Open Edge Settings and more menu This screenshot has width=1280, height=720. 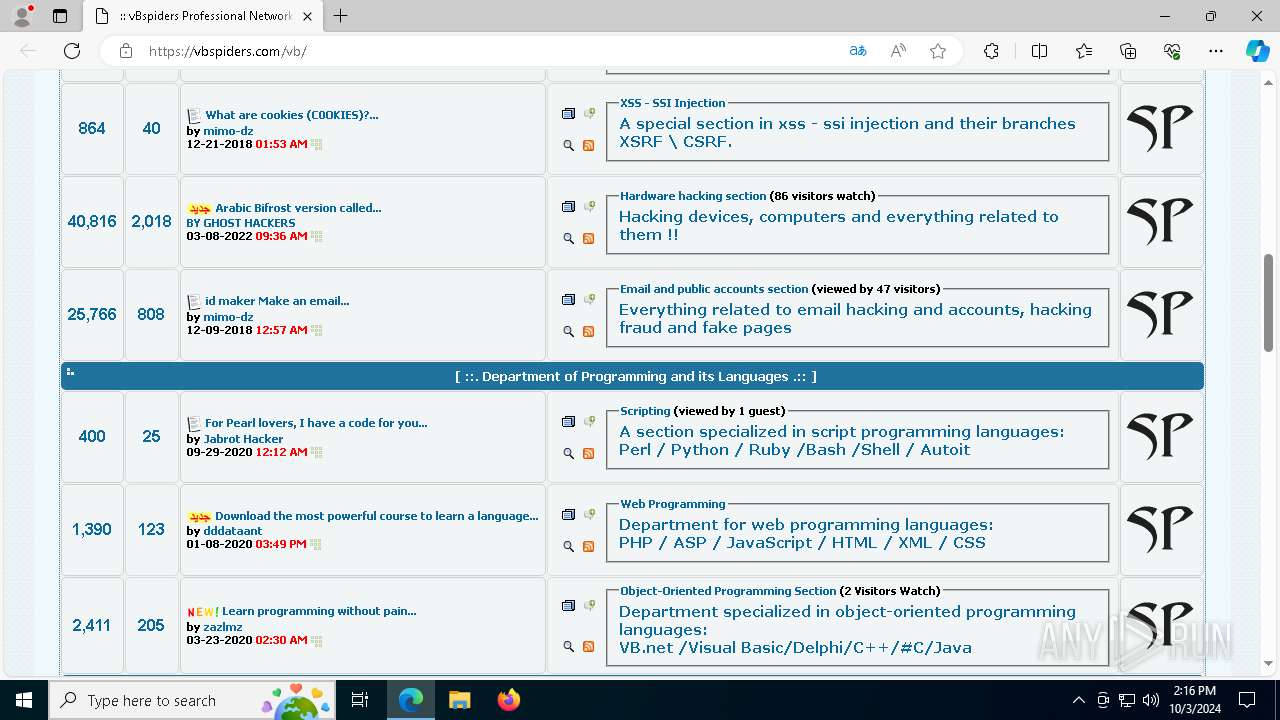[x=1216, y=51]
